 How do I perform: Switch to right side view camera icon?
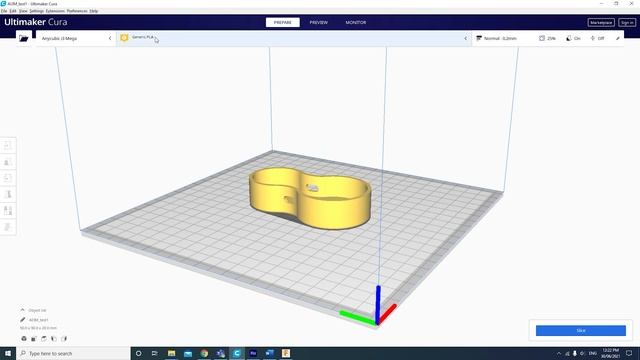[64, 338]
